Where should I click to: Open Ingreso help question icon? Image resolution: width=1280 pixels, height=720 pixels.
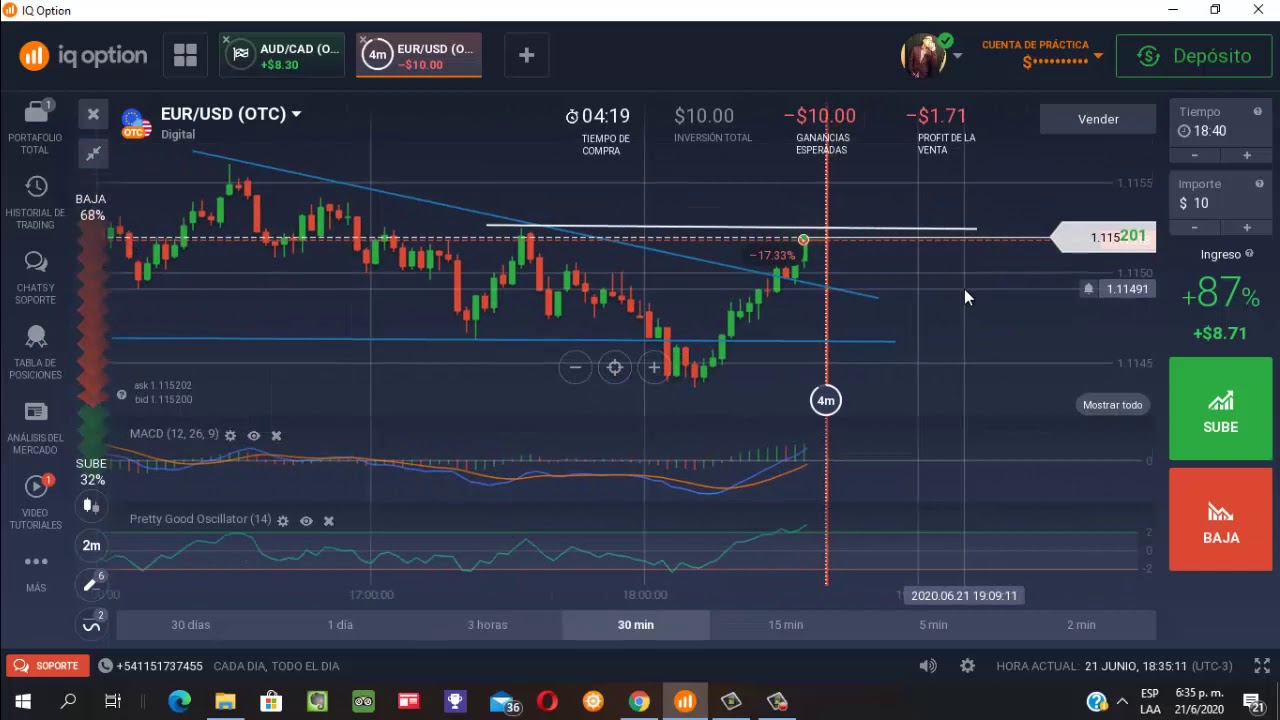tap(1251, 254)
